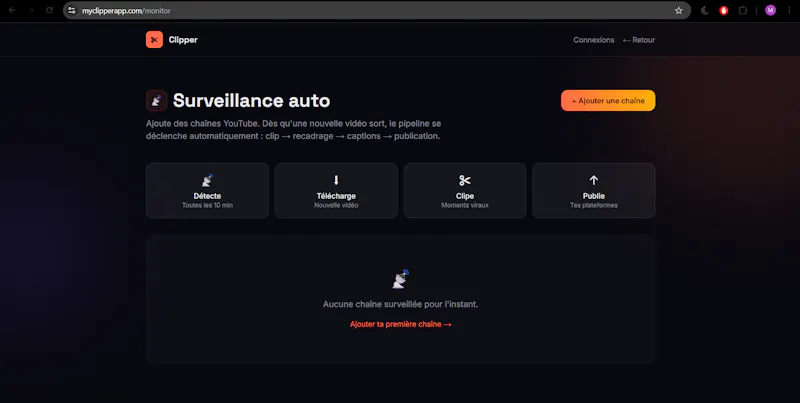Click the Clipe scissors icon

pos(465,180)
